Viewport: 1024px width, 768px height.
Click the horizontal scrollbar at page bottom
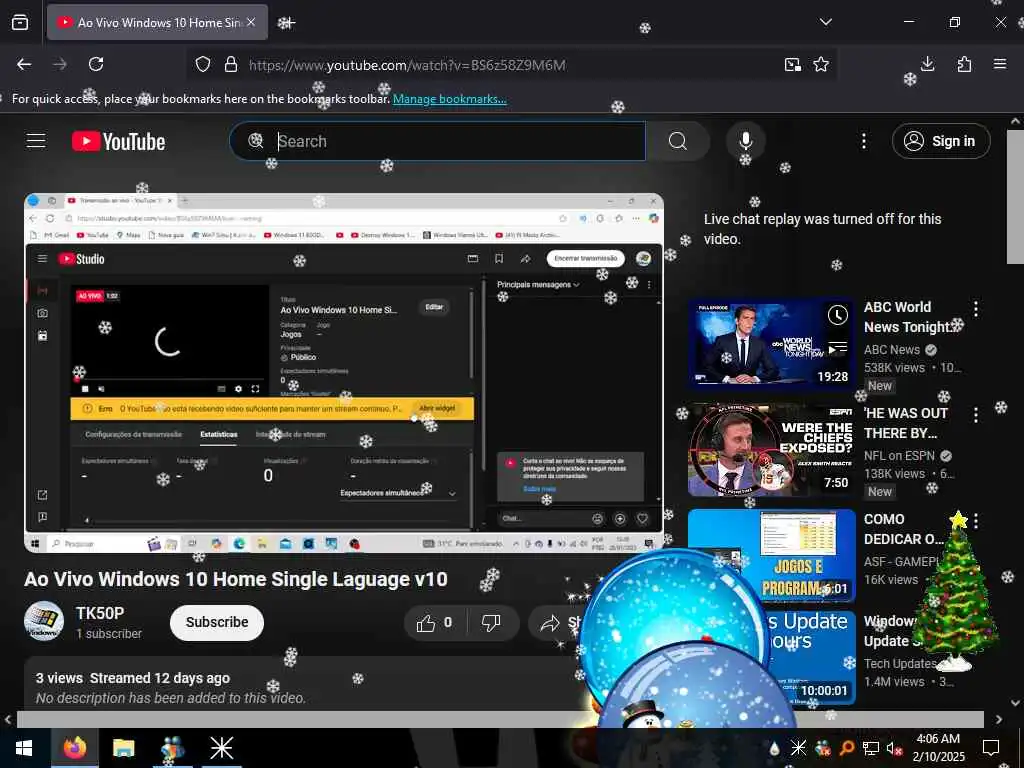pos(500,719)
